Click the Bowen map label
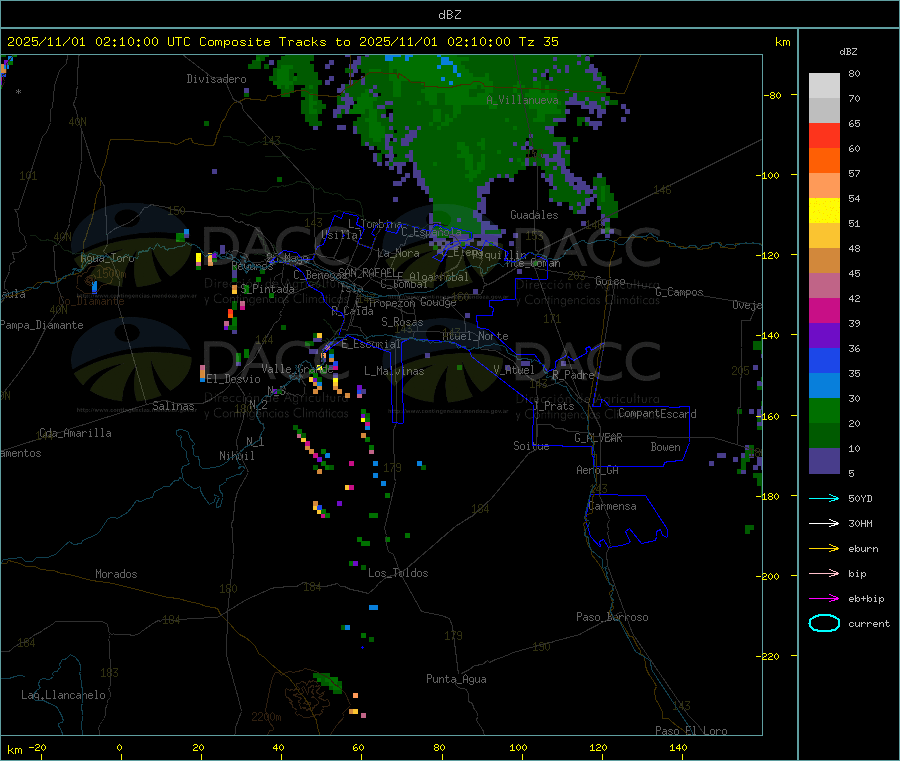The height and width of the screenshot is (761, 900). pos(666,447)
